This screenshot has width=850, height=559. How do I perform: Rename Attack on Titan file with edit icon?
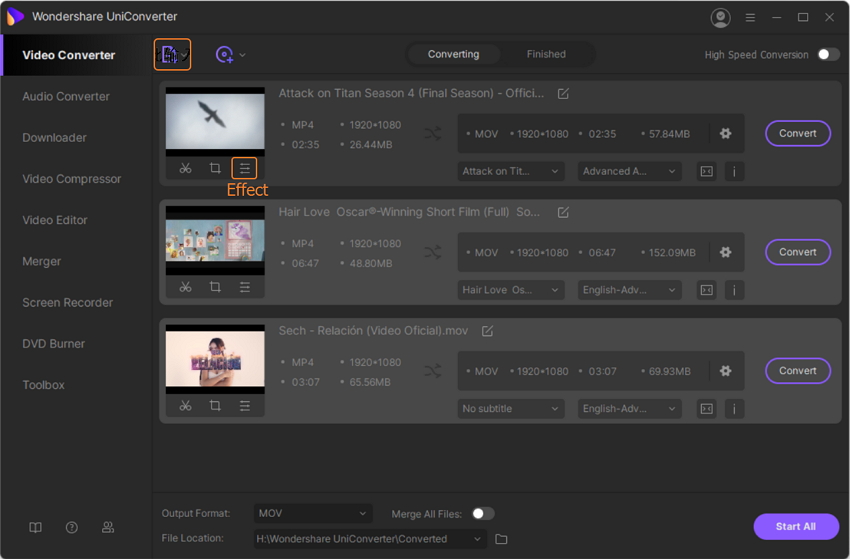[x=563, y=94]
